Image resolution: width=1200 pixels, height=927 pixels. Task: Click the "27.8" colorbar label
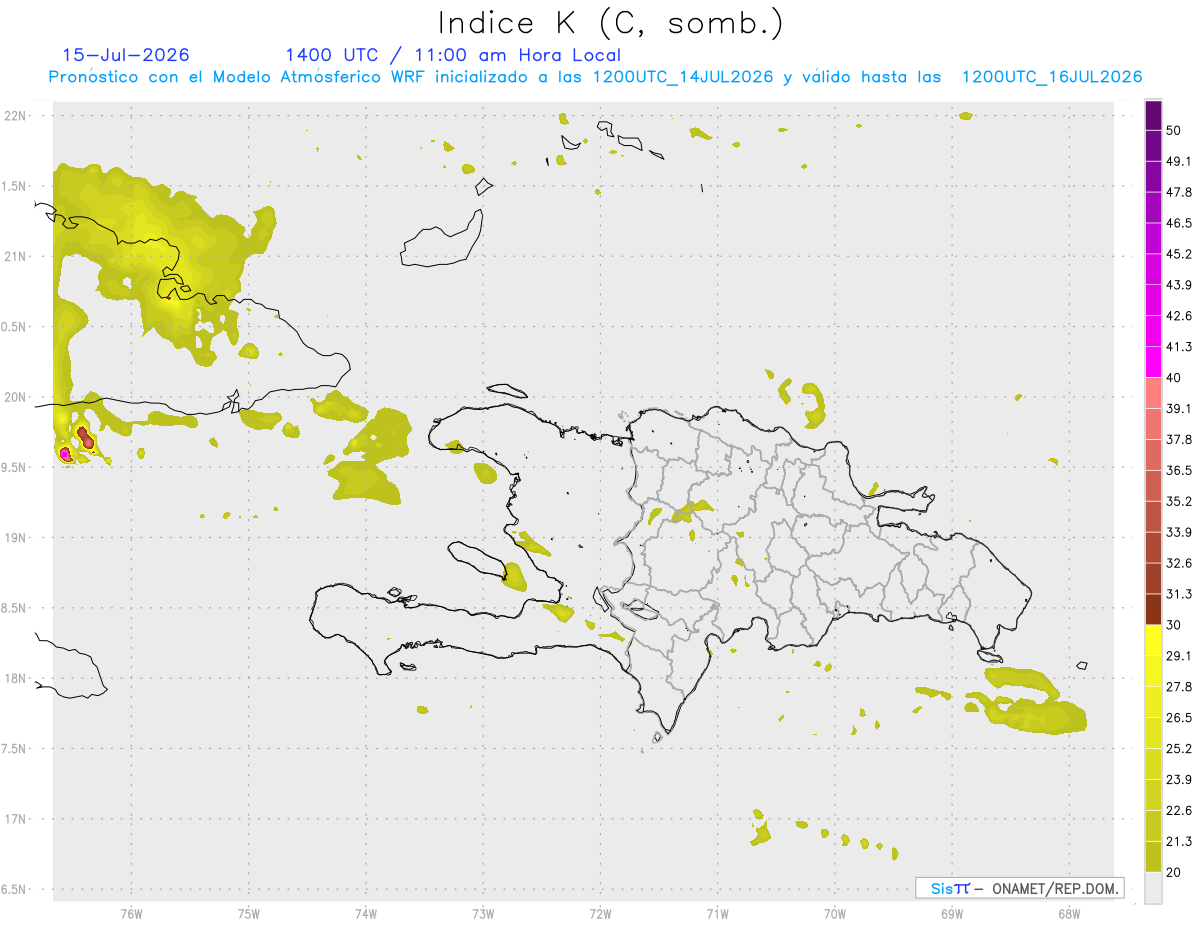(x=1179, y=687)
